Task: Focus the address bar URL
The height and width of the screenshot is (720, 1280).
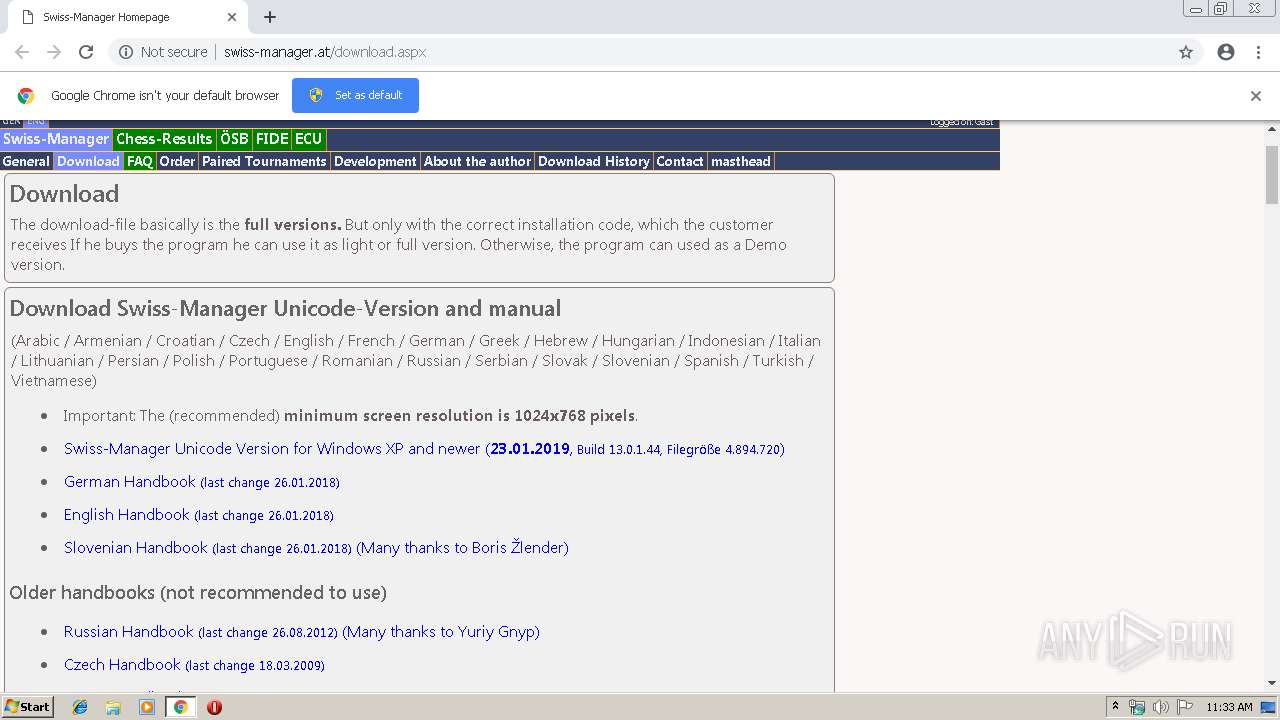Action: click(325, 52)
